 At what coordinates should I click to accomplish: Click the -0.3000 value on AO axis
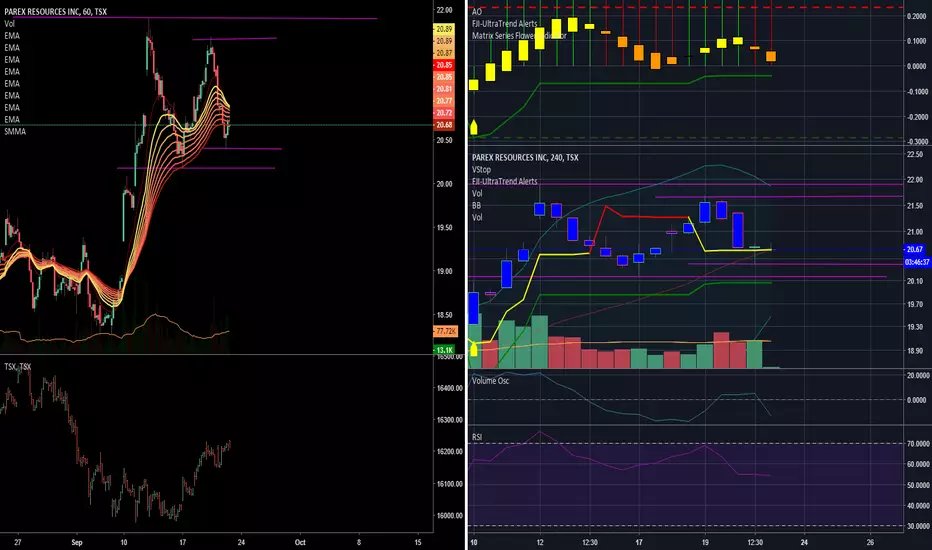click(916, 142)
